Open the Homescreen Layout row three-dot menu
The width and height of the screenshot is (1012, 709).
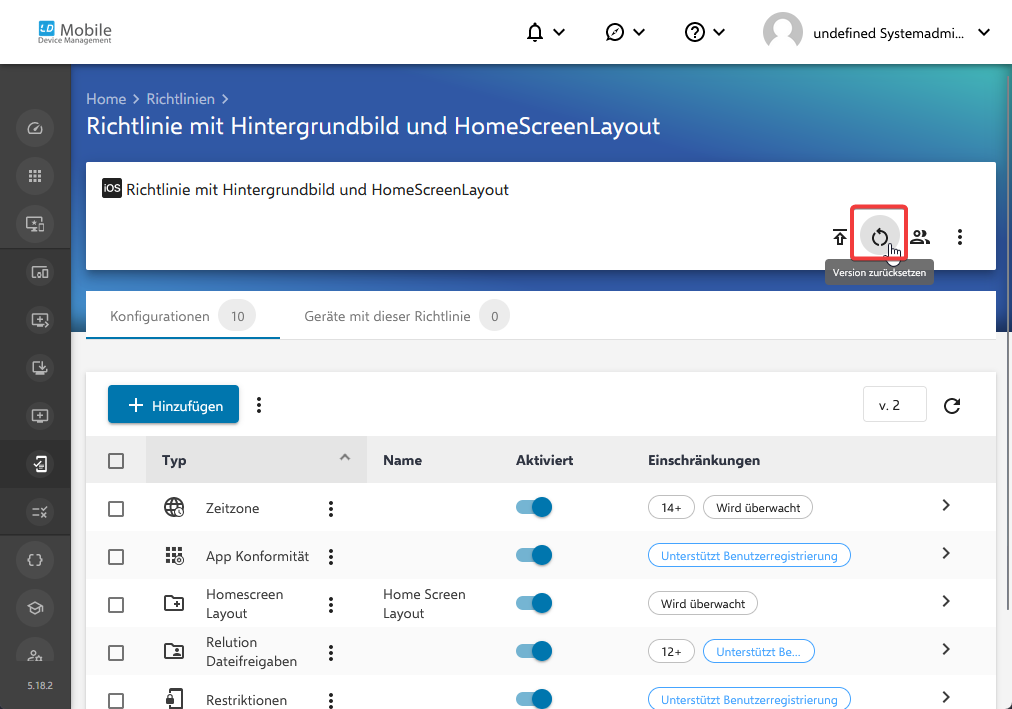pyautogui.click(x=330, y=604)
